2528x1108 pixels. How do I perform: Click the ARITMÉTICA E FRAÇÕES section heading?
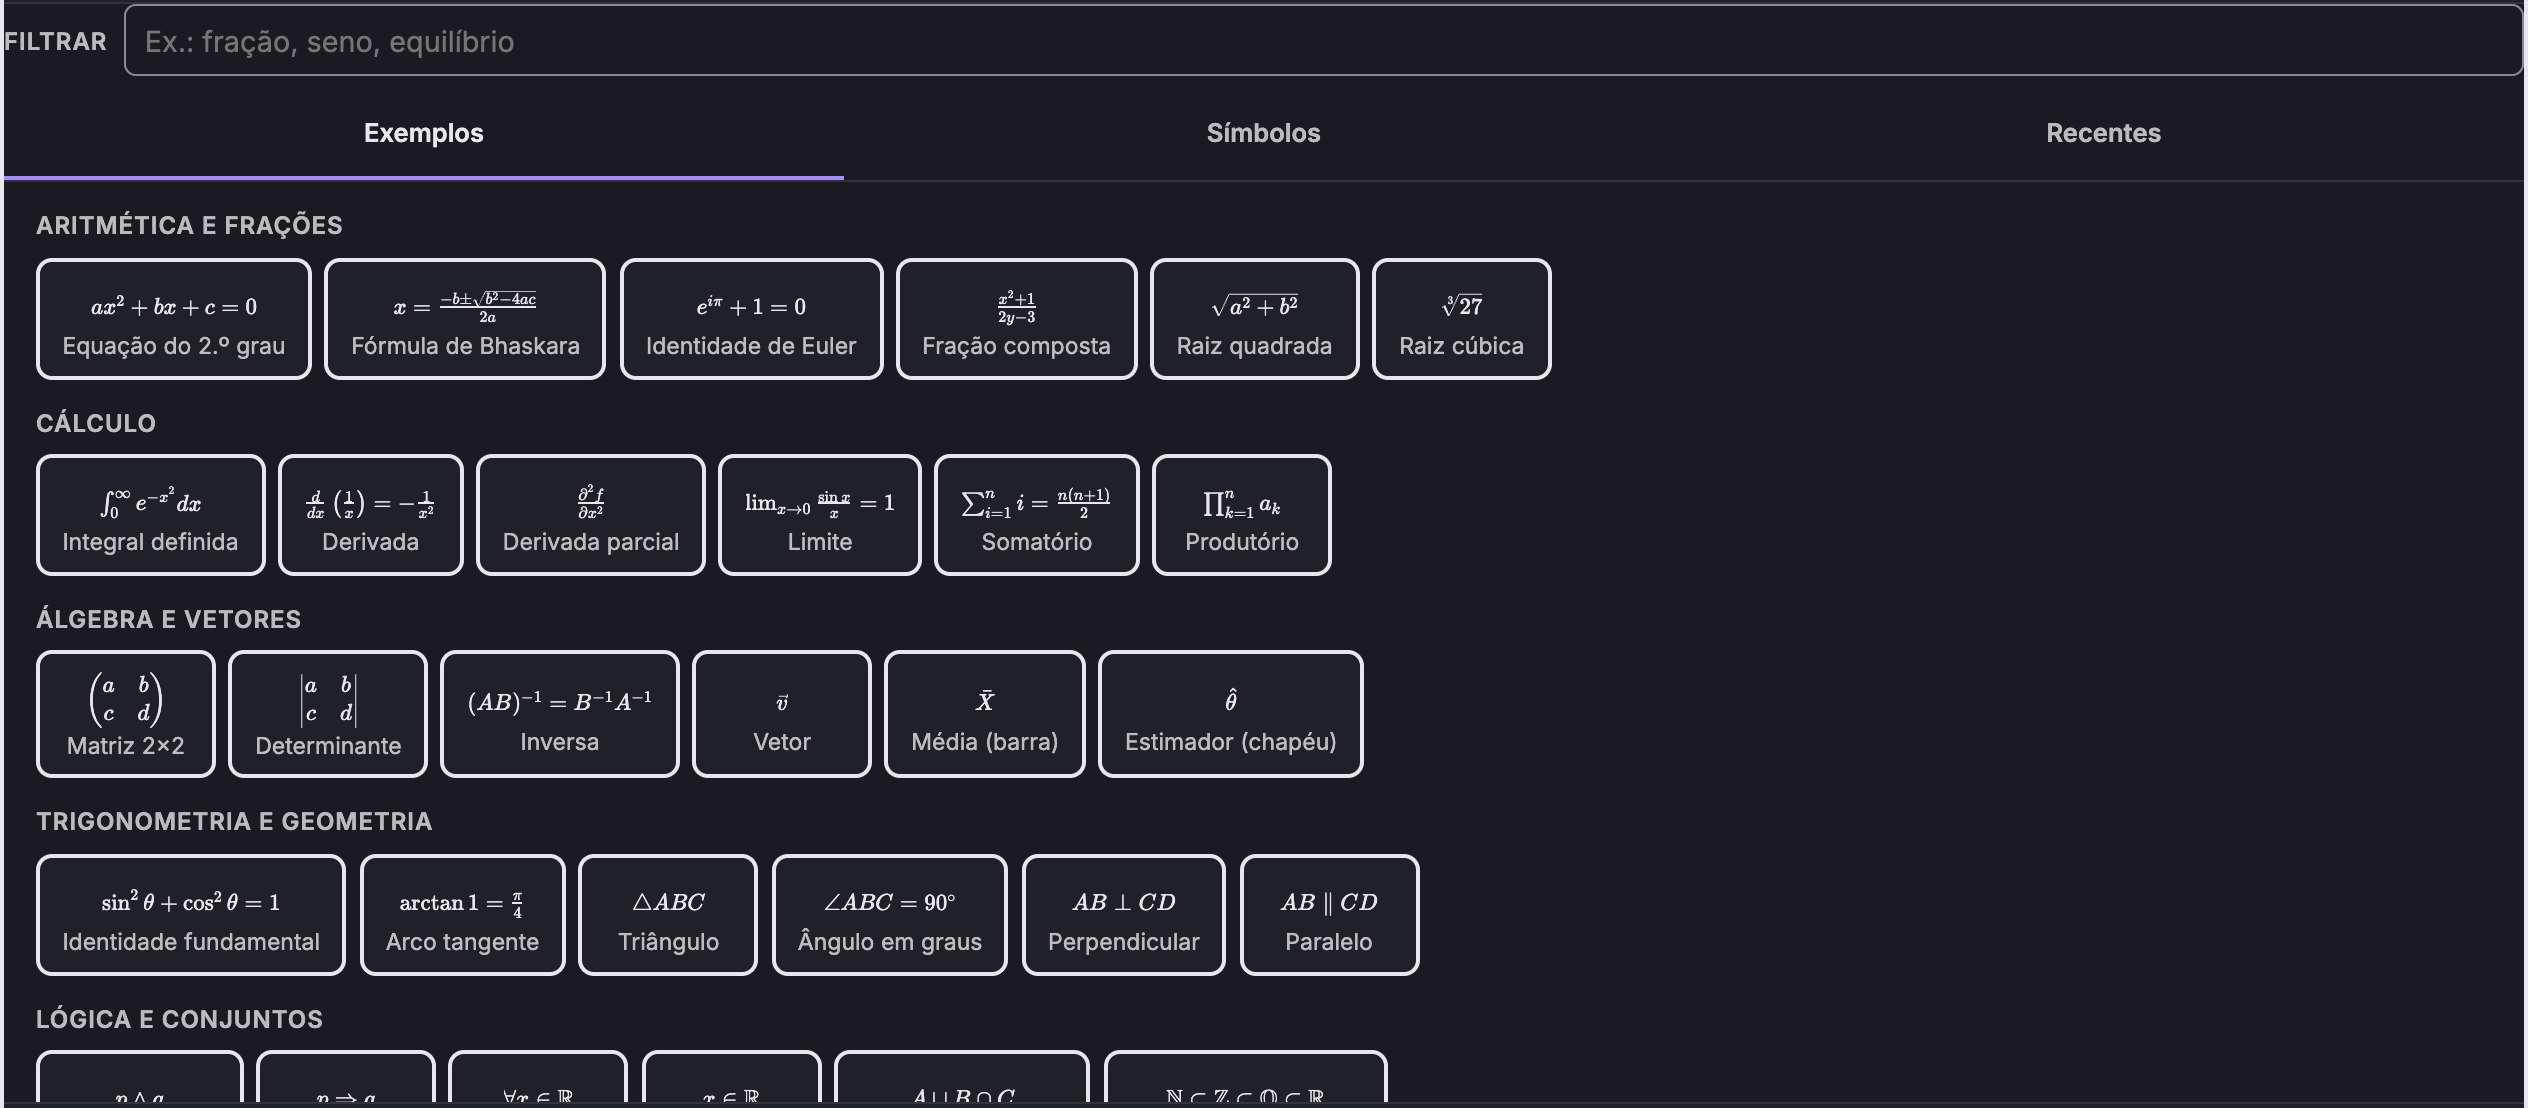coord(189,225)
